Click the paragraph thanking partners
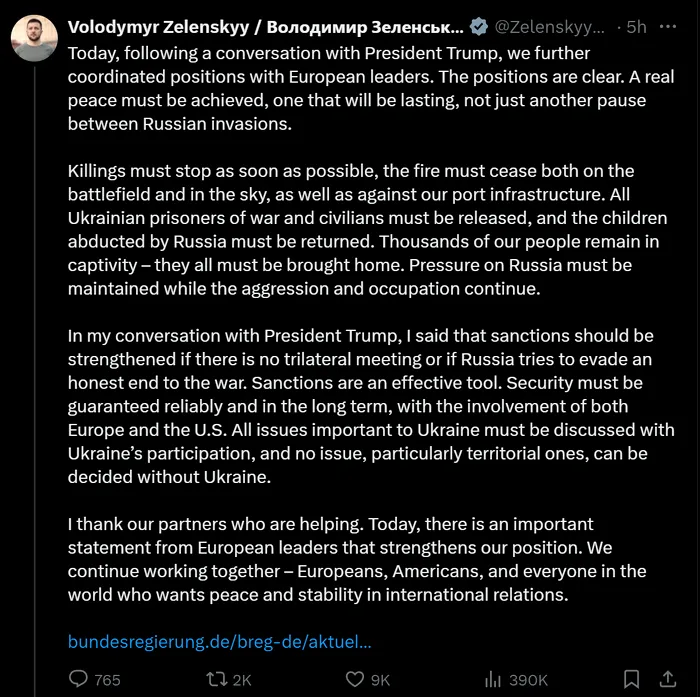700x697 pixels. (x=357, y=560)
